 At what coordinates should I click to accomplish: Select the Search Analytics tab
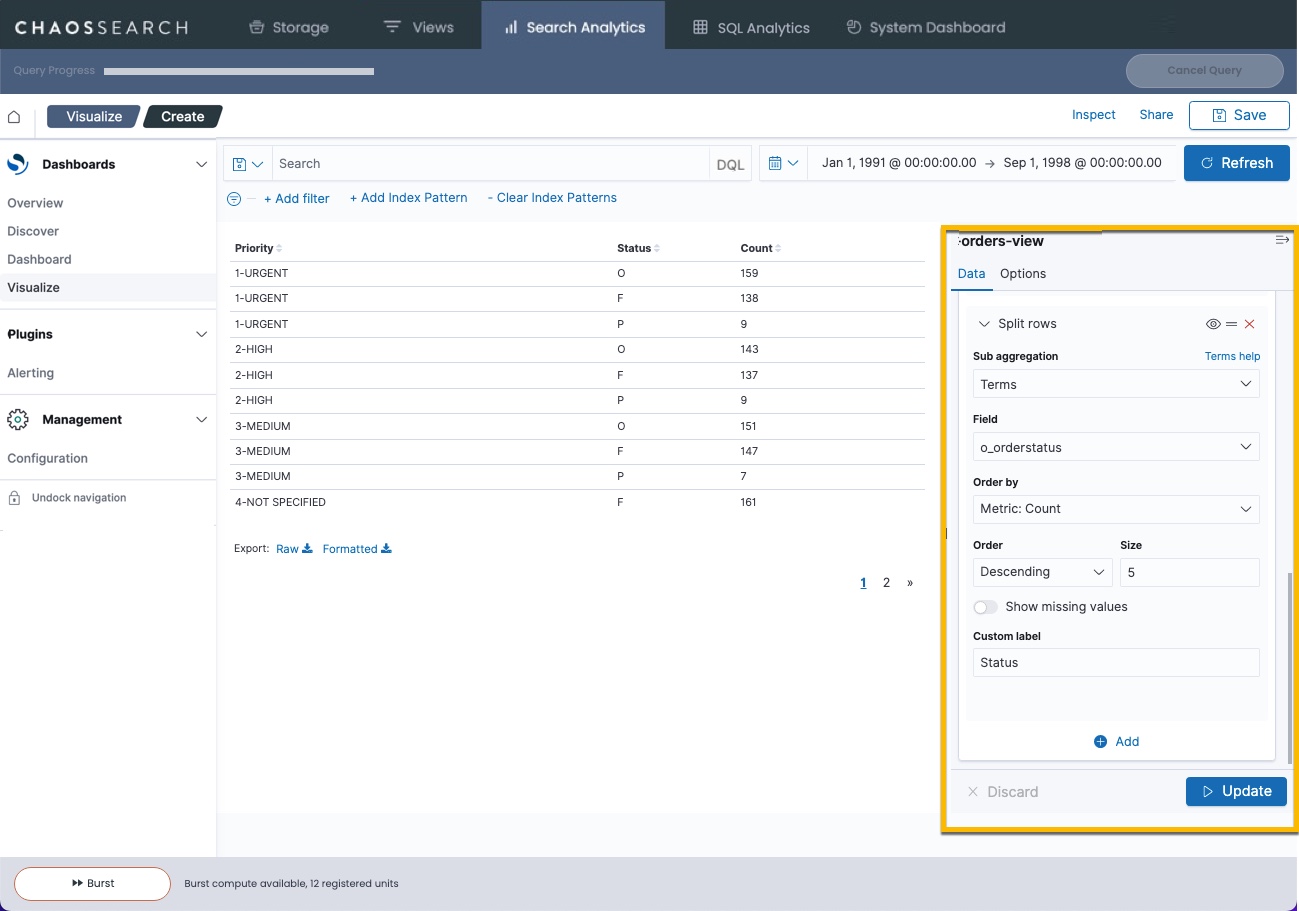573,25
